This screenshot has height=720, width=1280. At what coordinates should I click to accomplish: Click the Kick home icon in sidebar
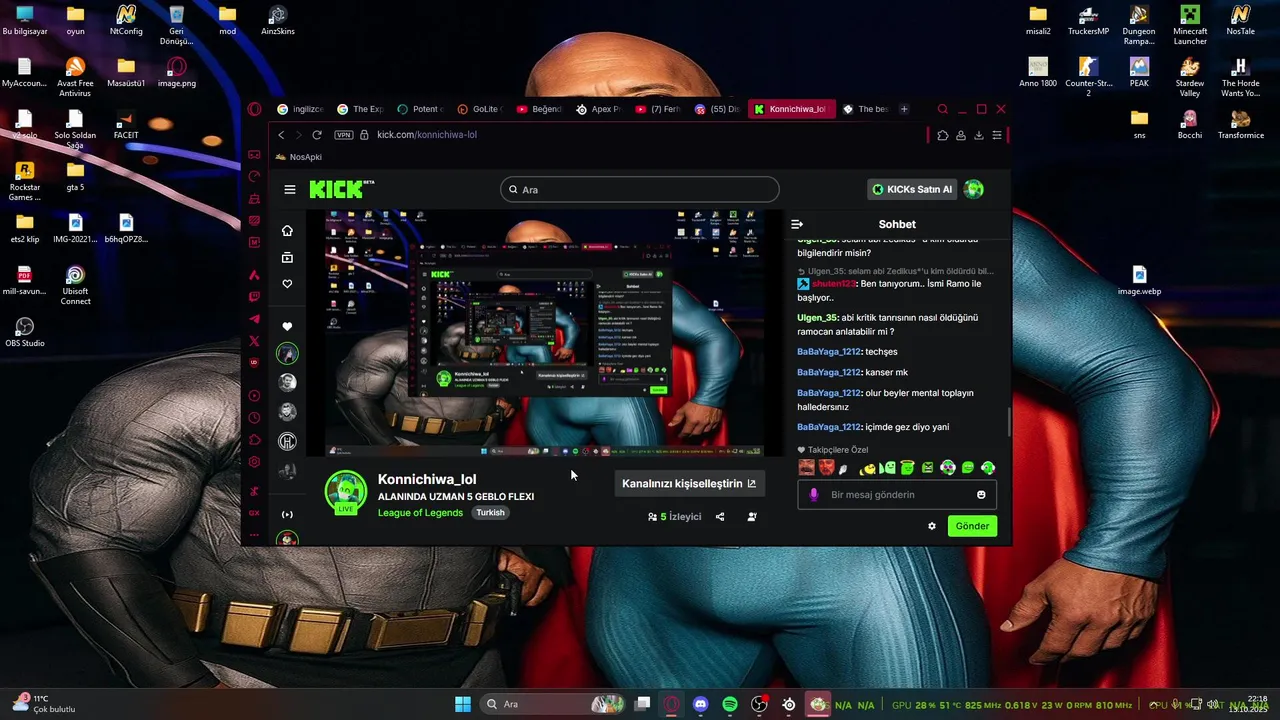(287, 231)
